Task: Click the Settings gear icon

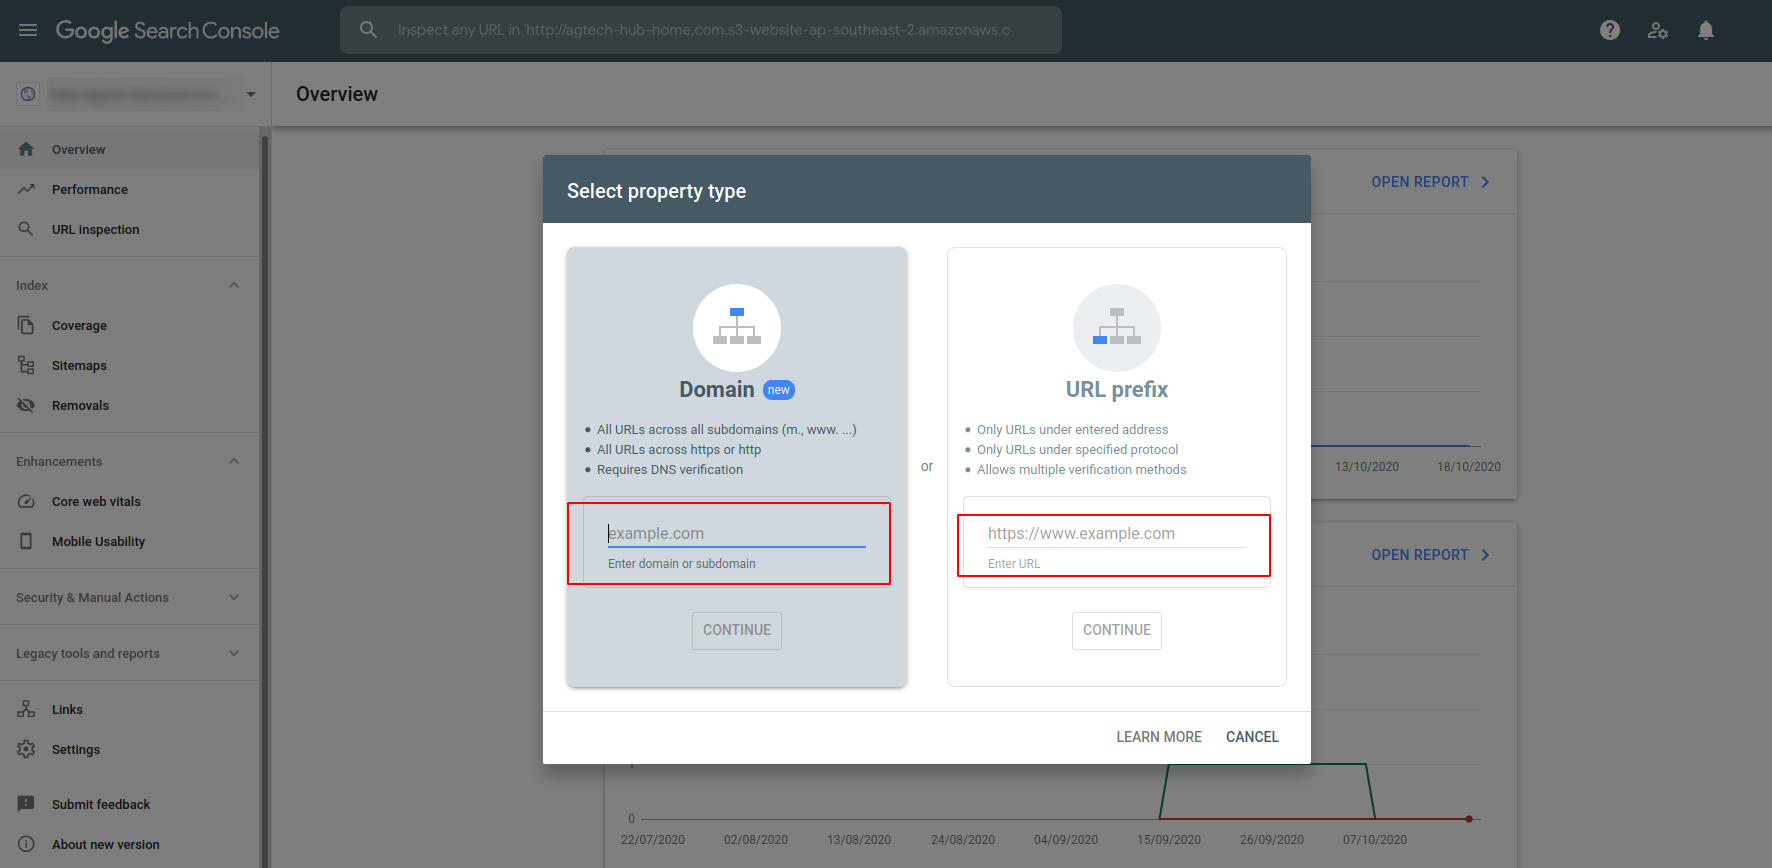Action: (x=26, y=749)
